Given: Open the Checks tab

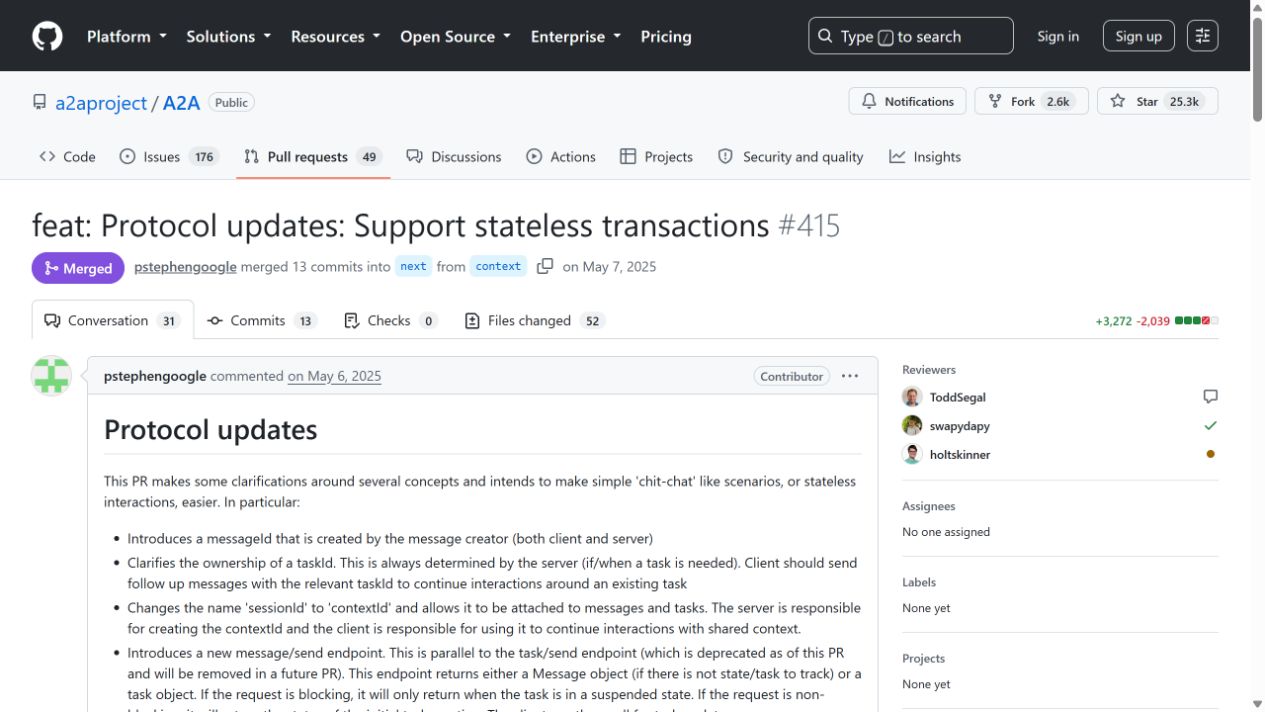Looking at the screenshot, I should point(390,320).
